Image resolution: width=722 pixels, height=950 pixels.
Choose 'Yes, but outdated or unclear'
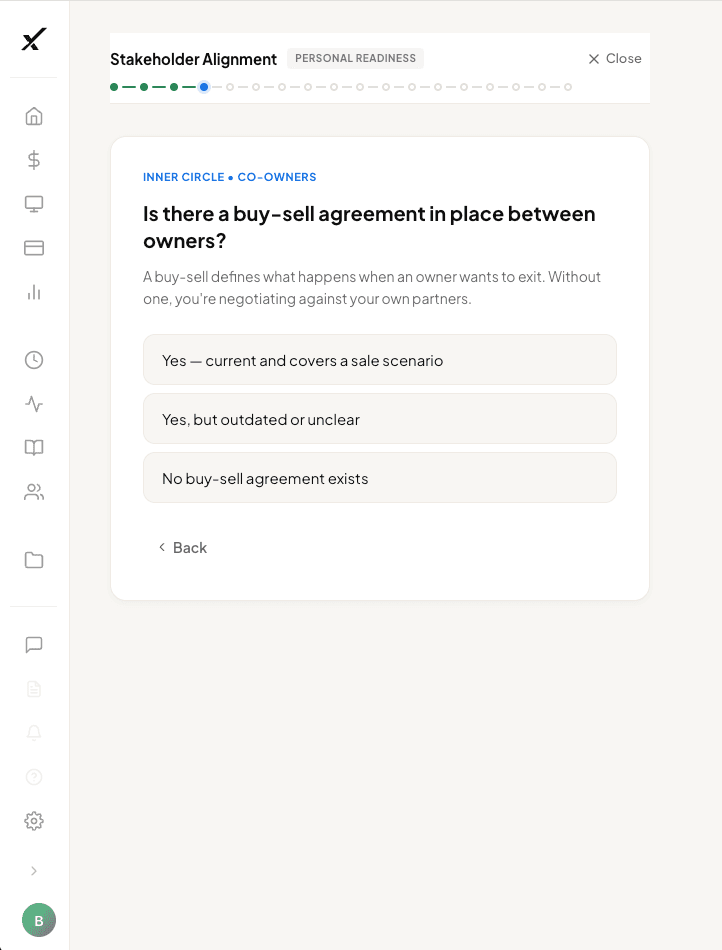pos(380,419)
